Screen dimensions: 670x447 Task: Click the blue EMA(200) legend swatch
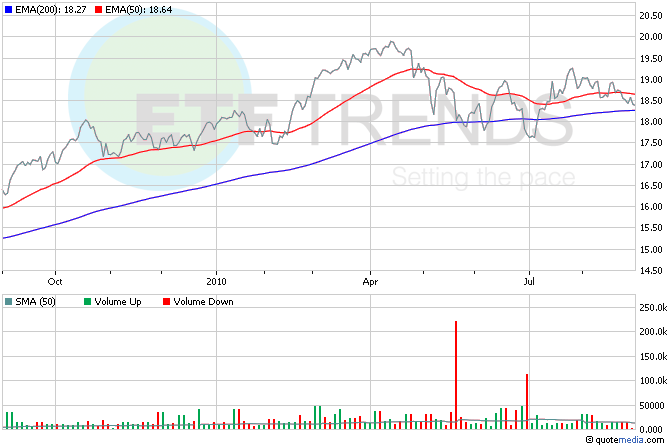pyautogui.click(x=8, y=9)
